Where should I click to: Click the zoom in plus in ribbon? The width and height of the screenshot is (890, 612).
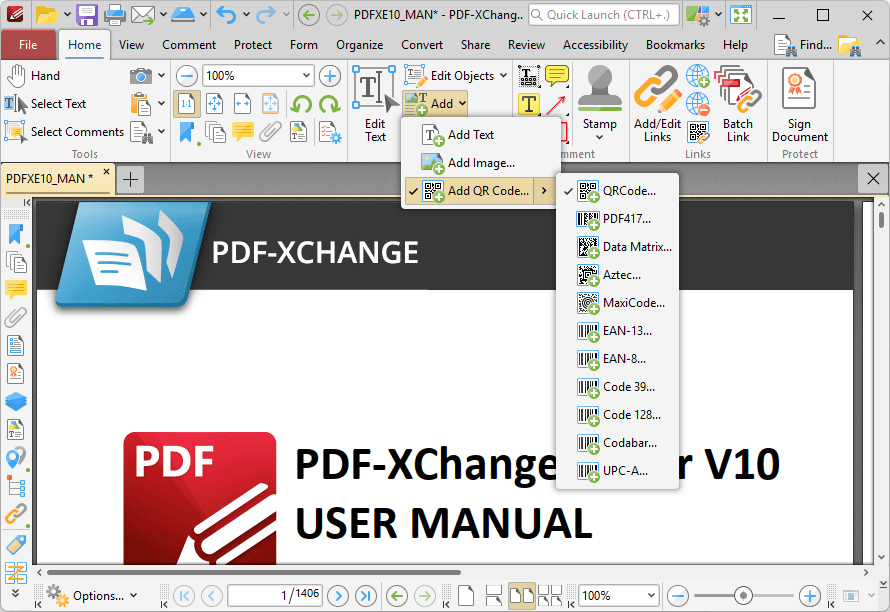[x=330, y=76]
